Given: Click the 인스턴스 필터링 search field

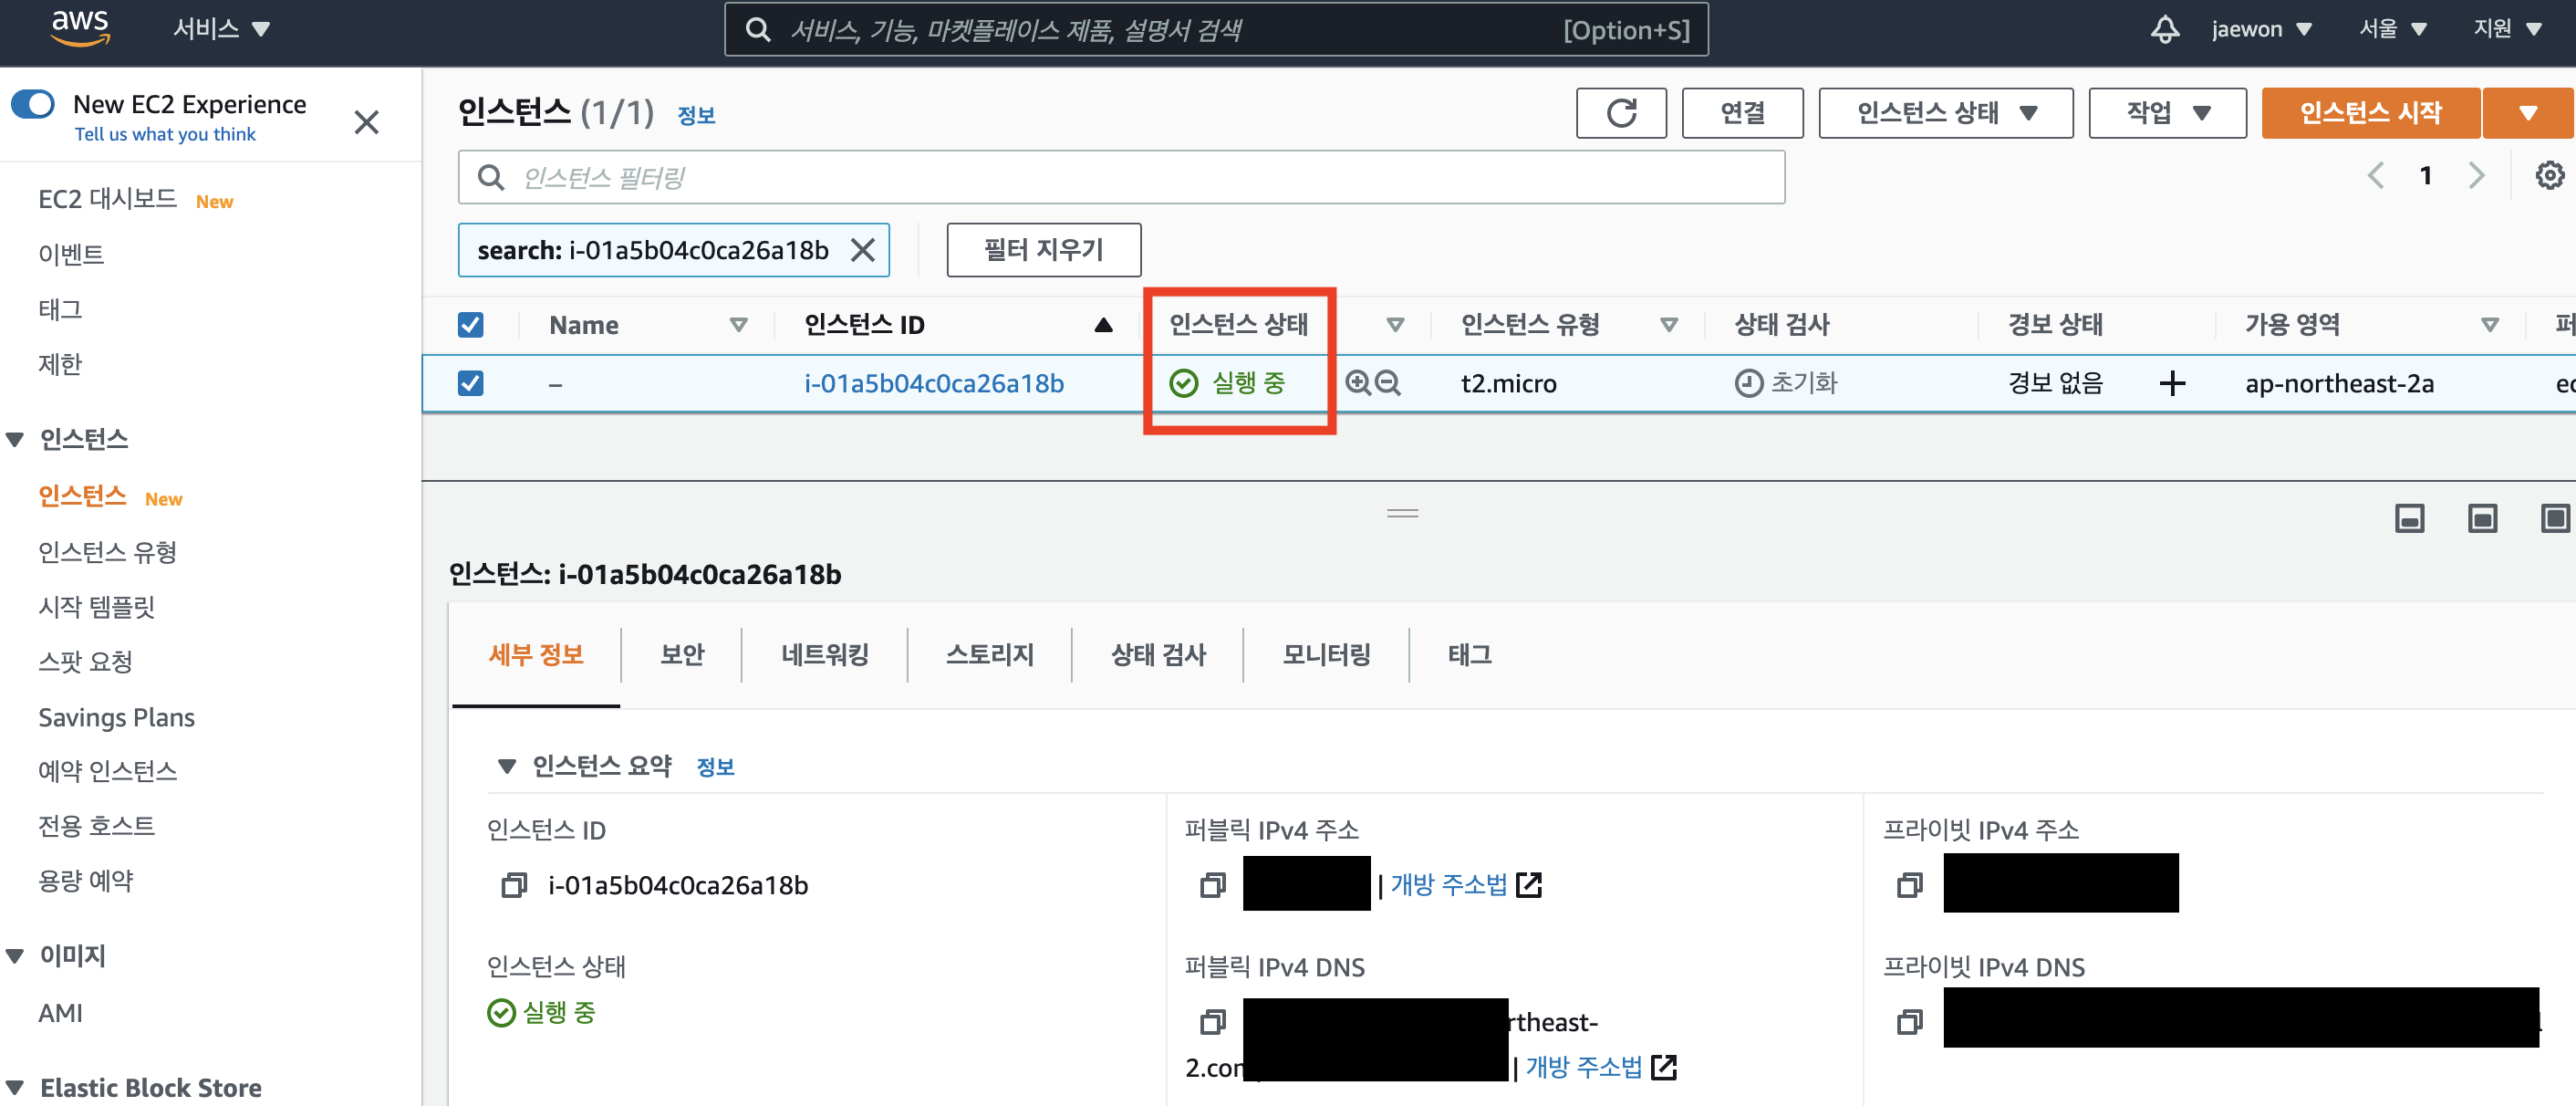Looking at the screenshot, I should [1120, 178].
